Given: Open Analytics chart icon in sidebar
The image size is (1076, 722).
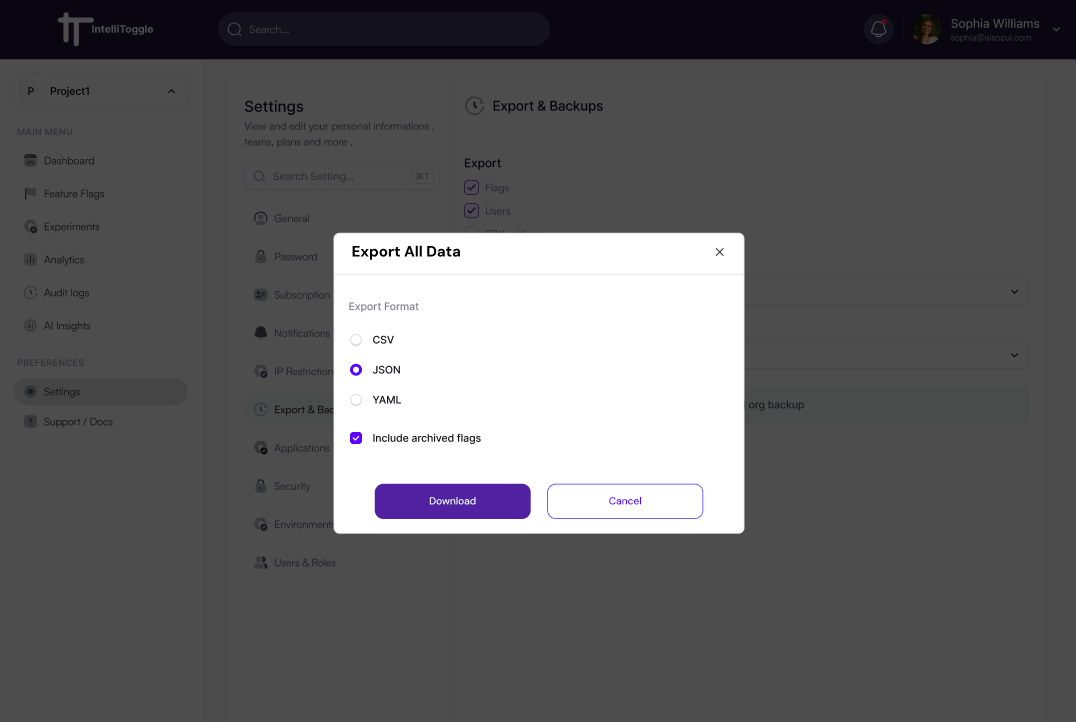Looking at the screenshot, I should tap(30, 260).
